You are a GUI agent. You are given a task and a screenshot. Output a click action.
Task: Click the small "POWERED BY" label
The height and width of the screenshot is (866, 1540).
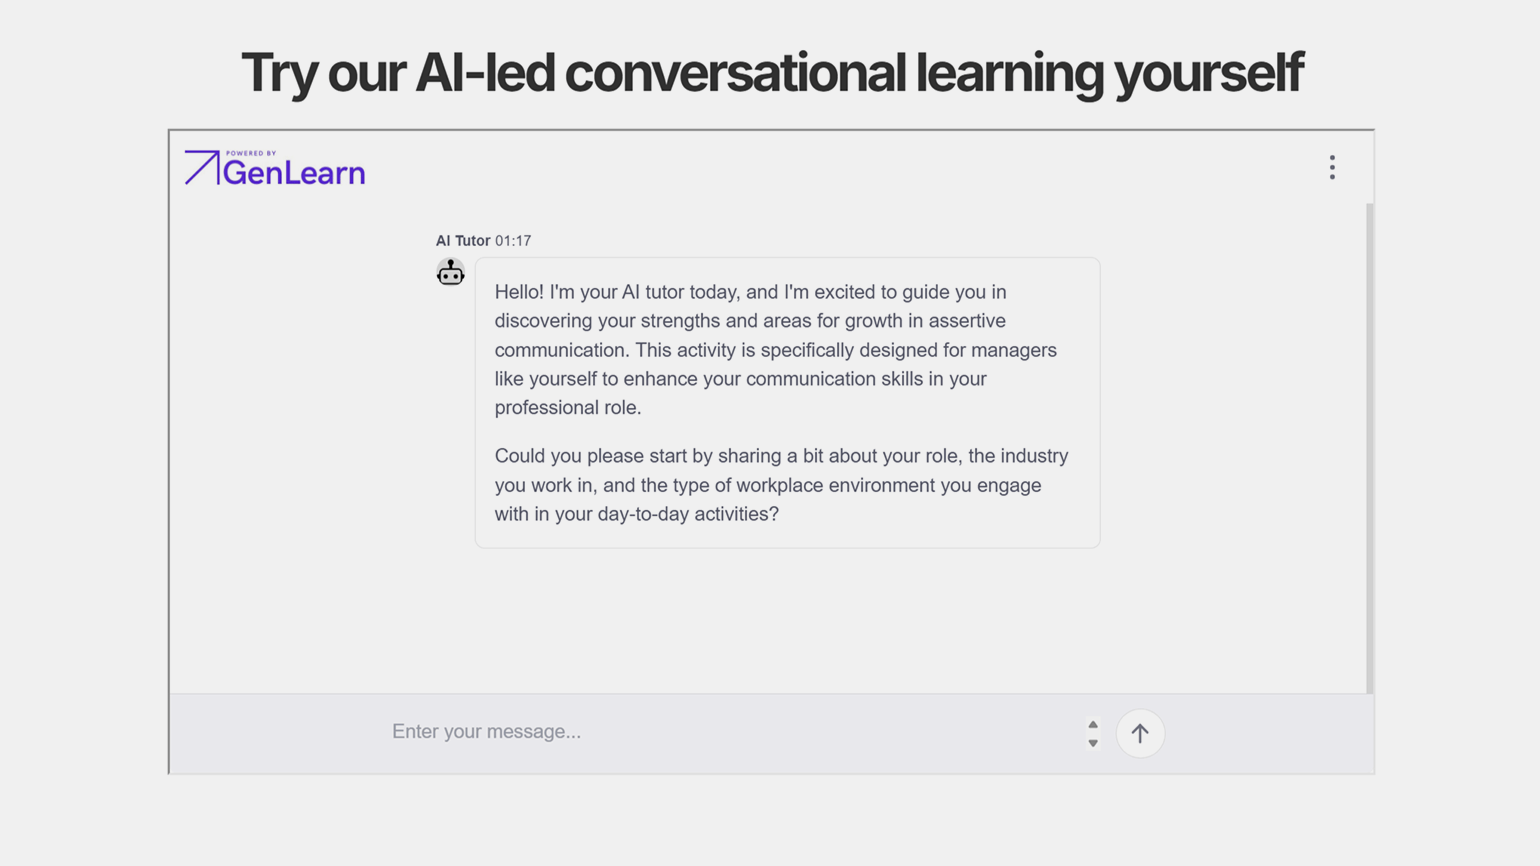[x=251, y=153]
